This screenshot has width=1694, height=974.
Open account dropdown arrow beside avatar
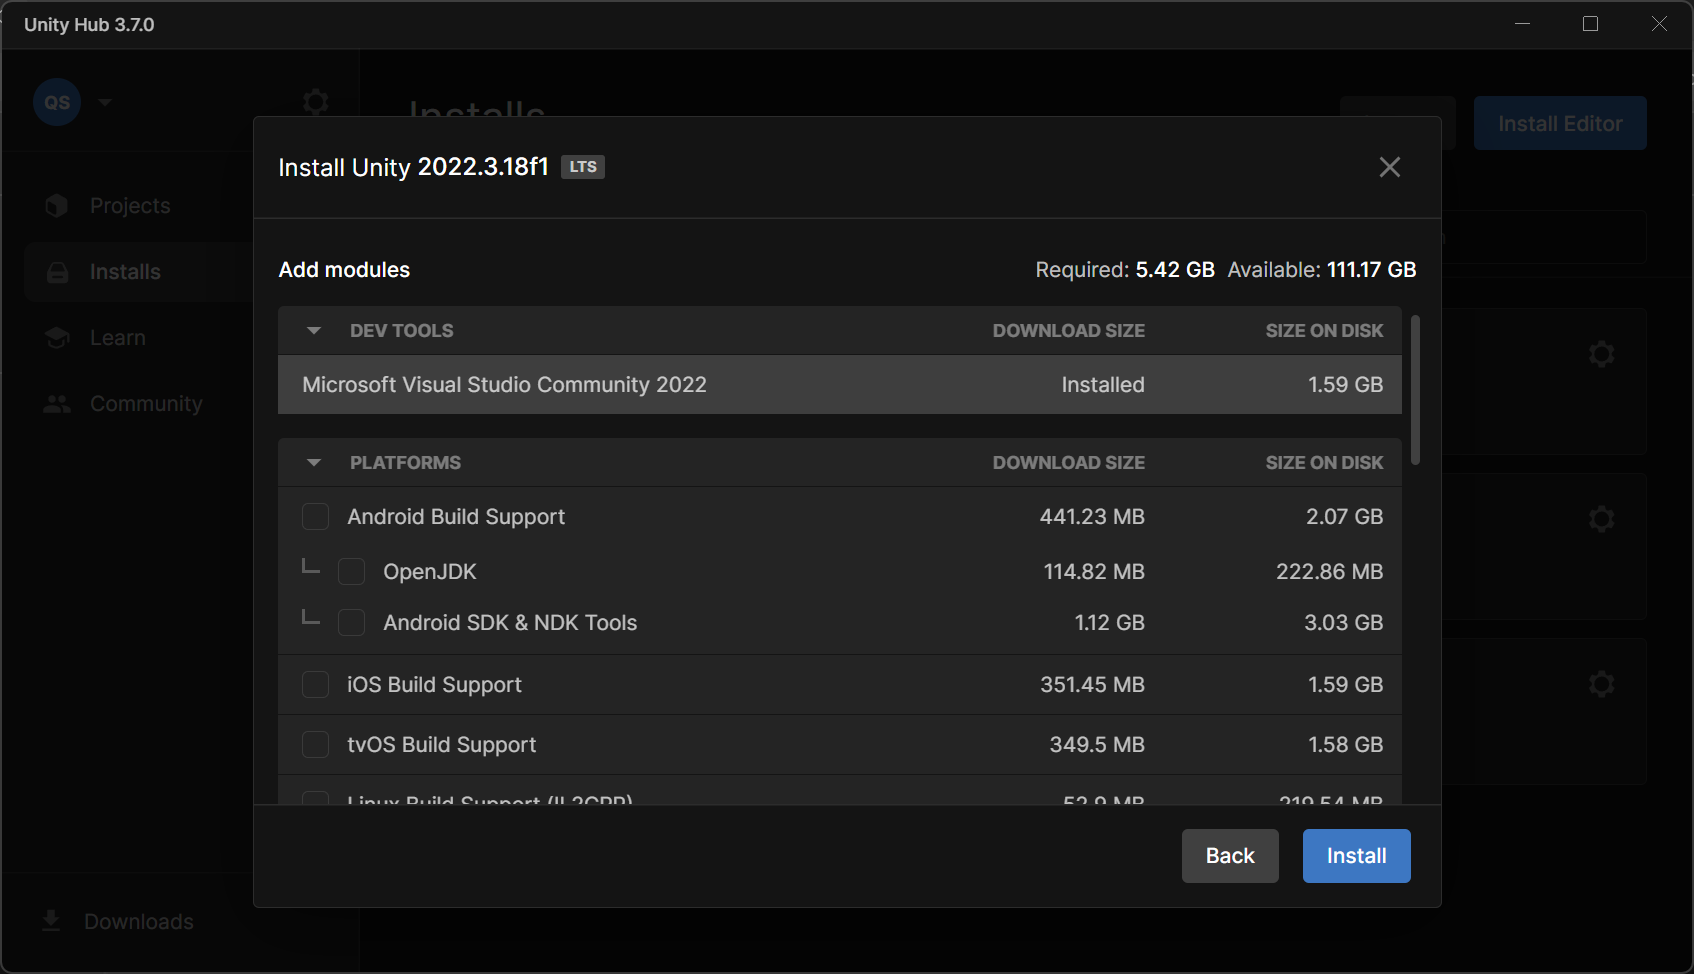(105, 102)
